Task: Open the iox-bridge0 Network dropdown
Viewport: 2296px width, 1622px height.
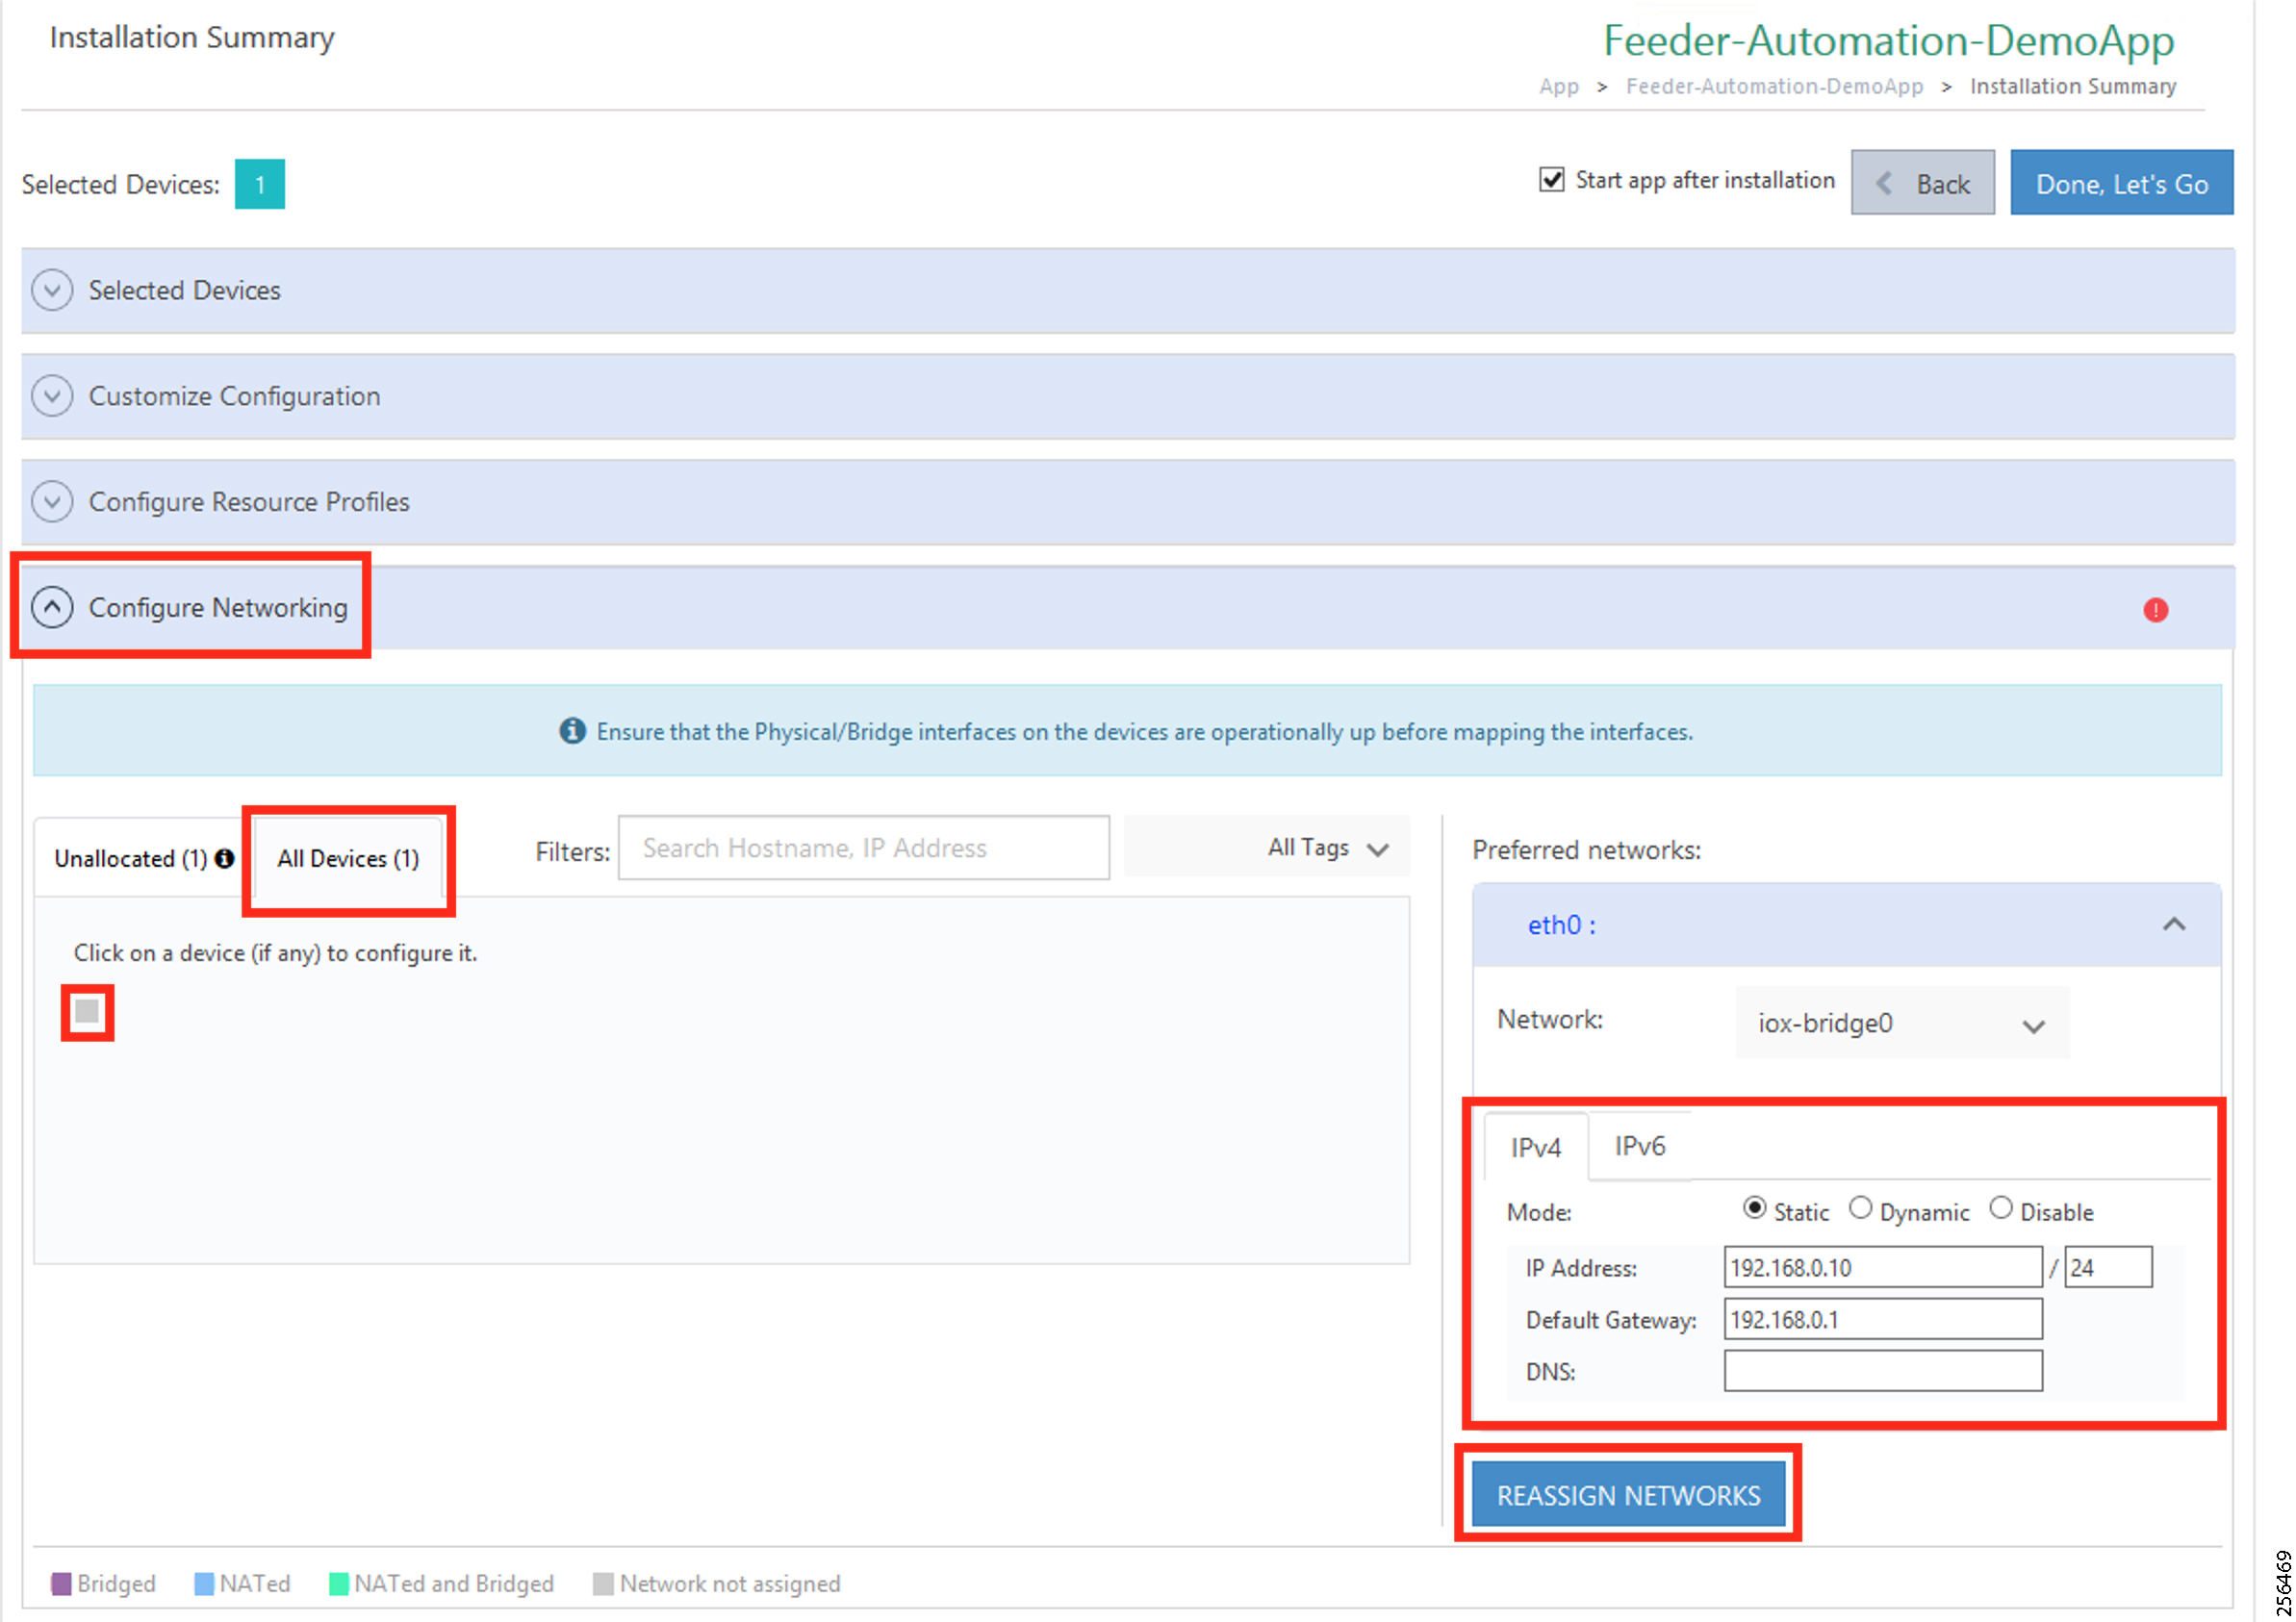Action: coord(1902,1023)
